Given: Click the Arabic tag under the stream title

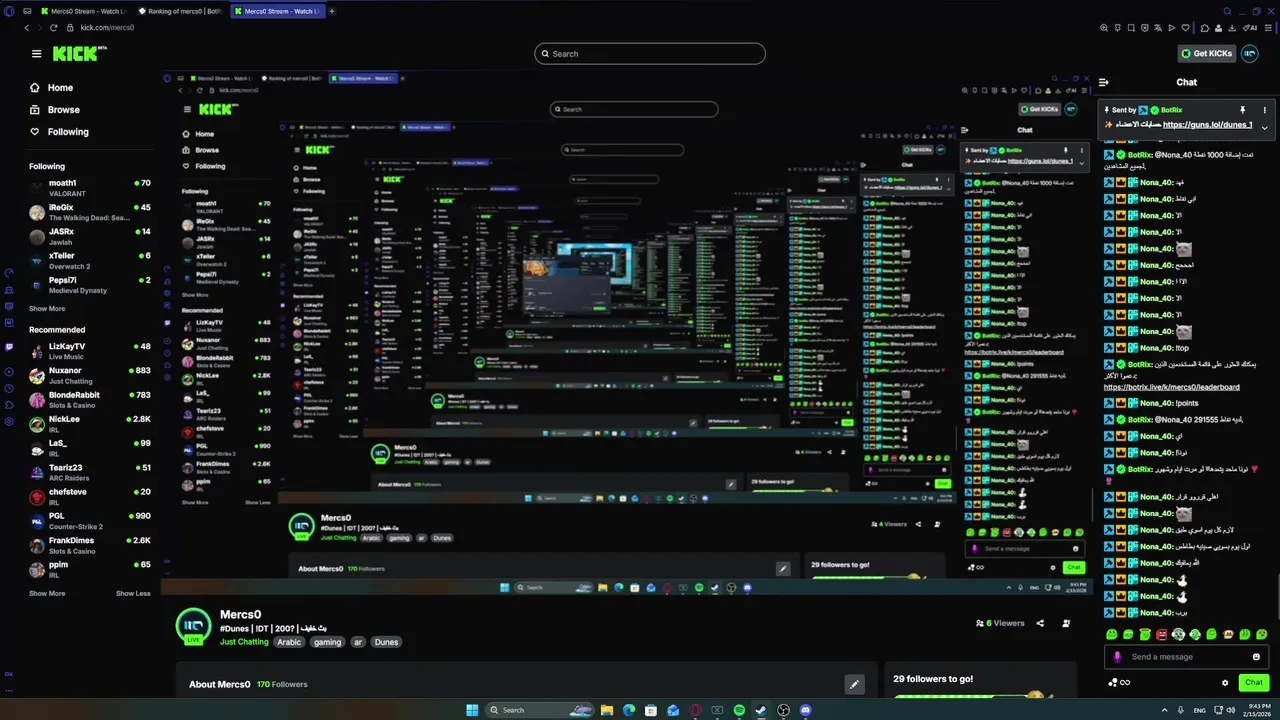Looking at the screenshot, I should pos(289,642).
